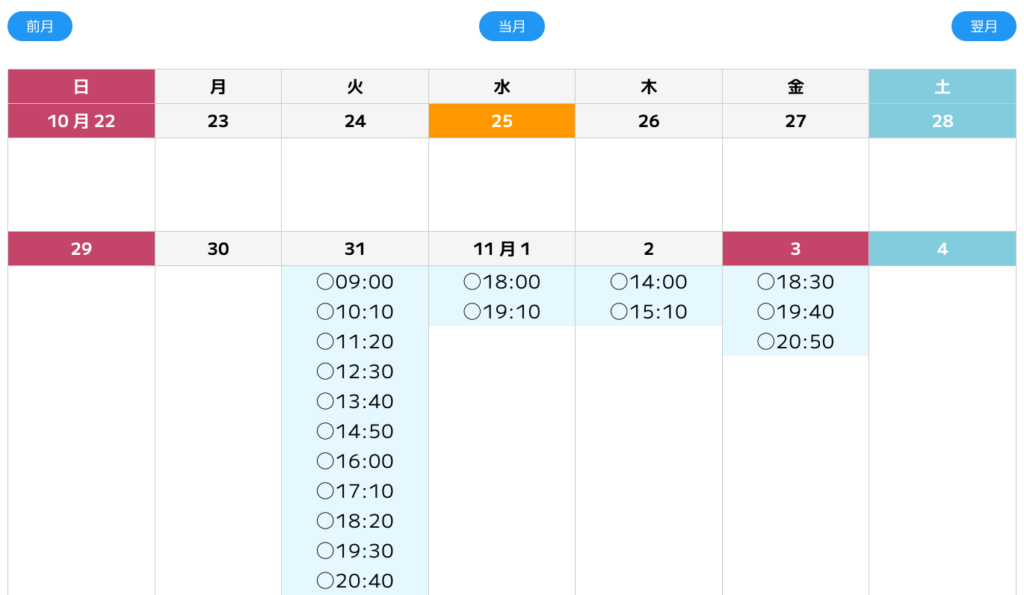Pick the 14:00 slot on Thursday
The height and width of the screenshot is (595, 1024).
(x=649, y=282)
